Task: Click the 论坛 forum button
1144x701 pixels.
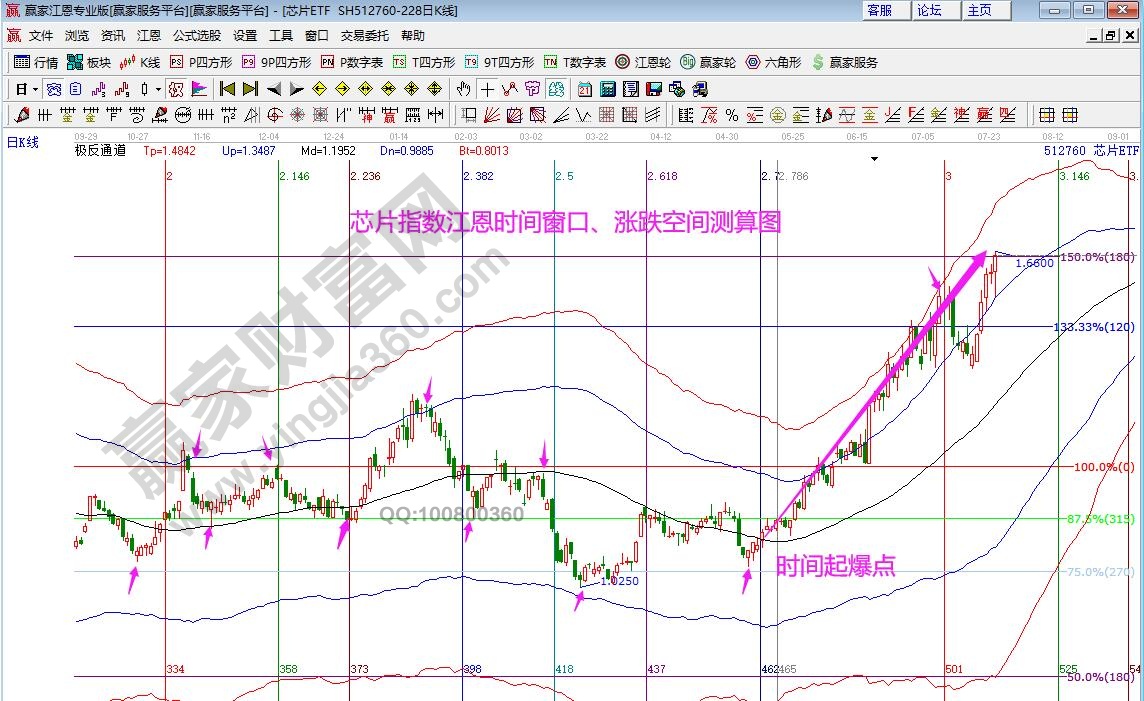Action: (x=931, y=10)
